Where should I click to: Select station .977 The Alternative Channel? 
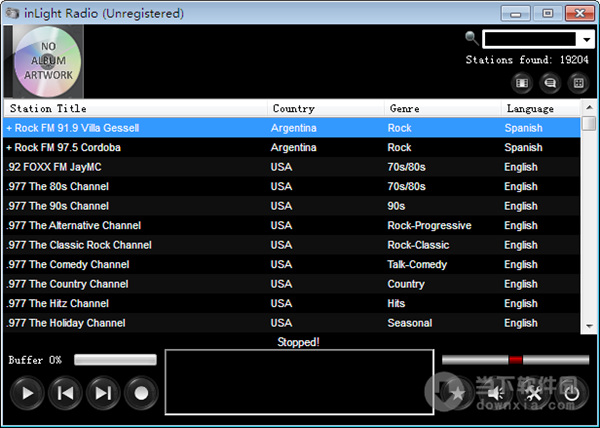point(292,225)
